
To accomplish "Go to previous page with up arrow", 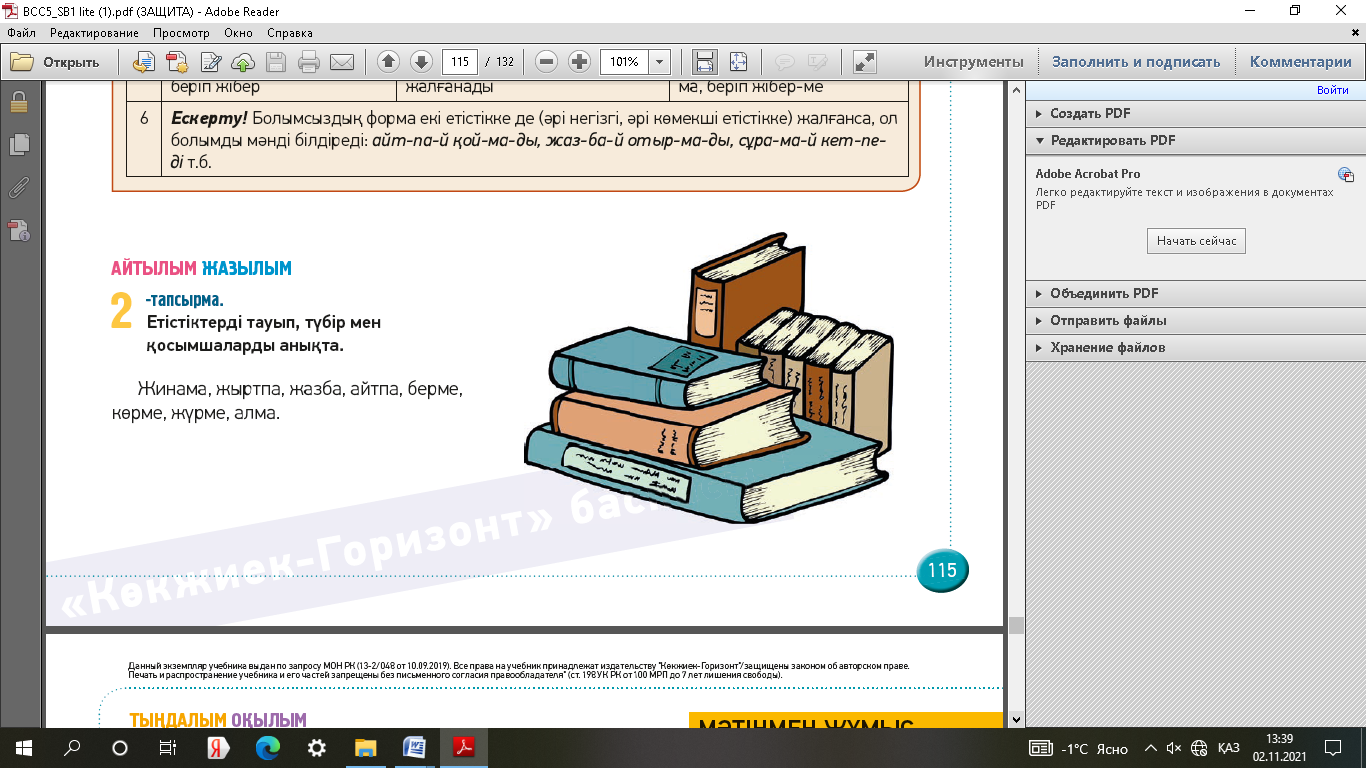I will pyautogui.click(x=388, y=62).
